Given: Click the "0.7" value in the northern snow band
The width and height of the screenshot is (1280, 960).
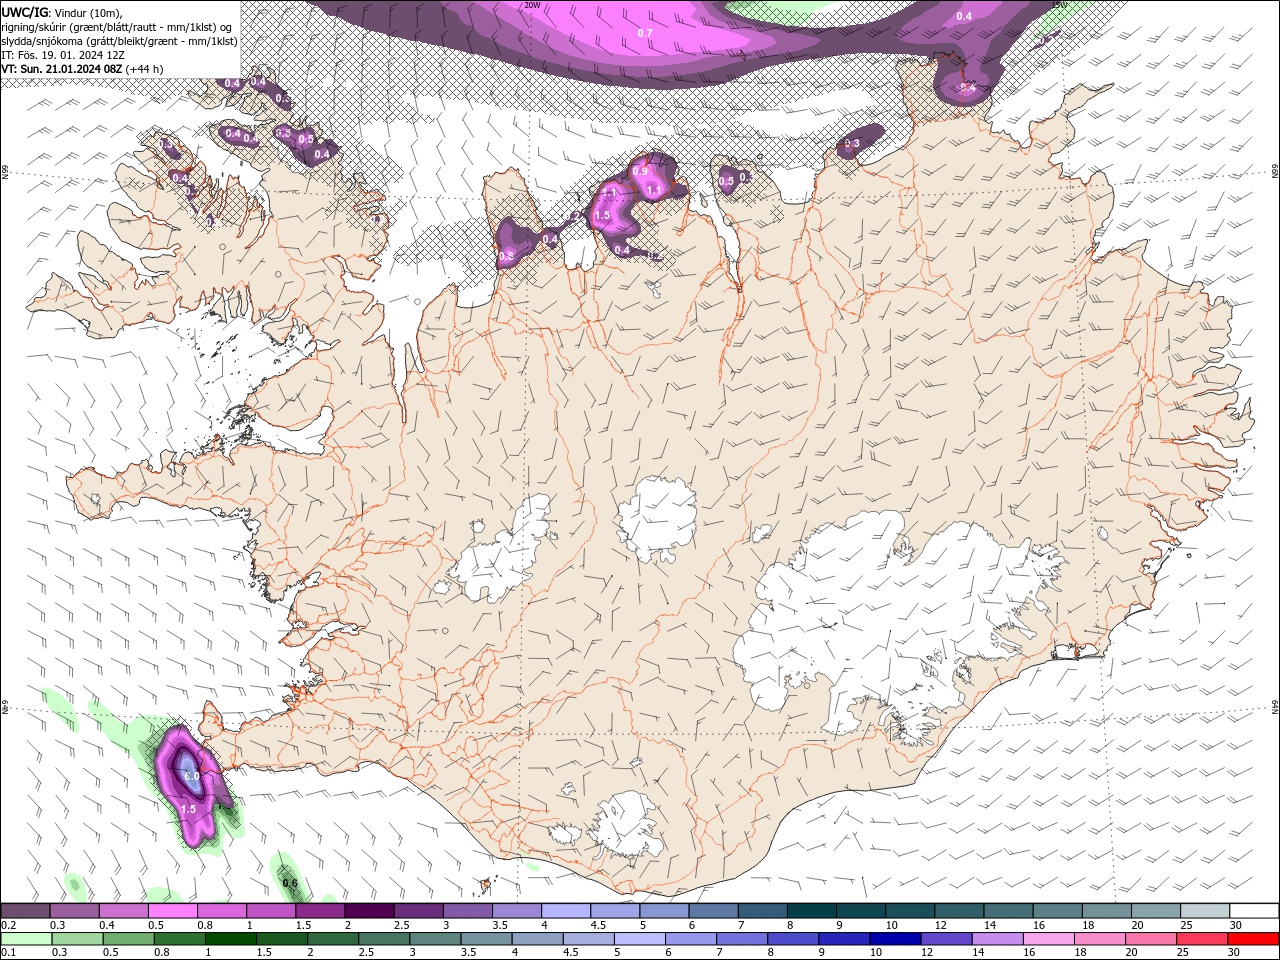Looking at the screenshot, I should [x=645, y=33].
